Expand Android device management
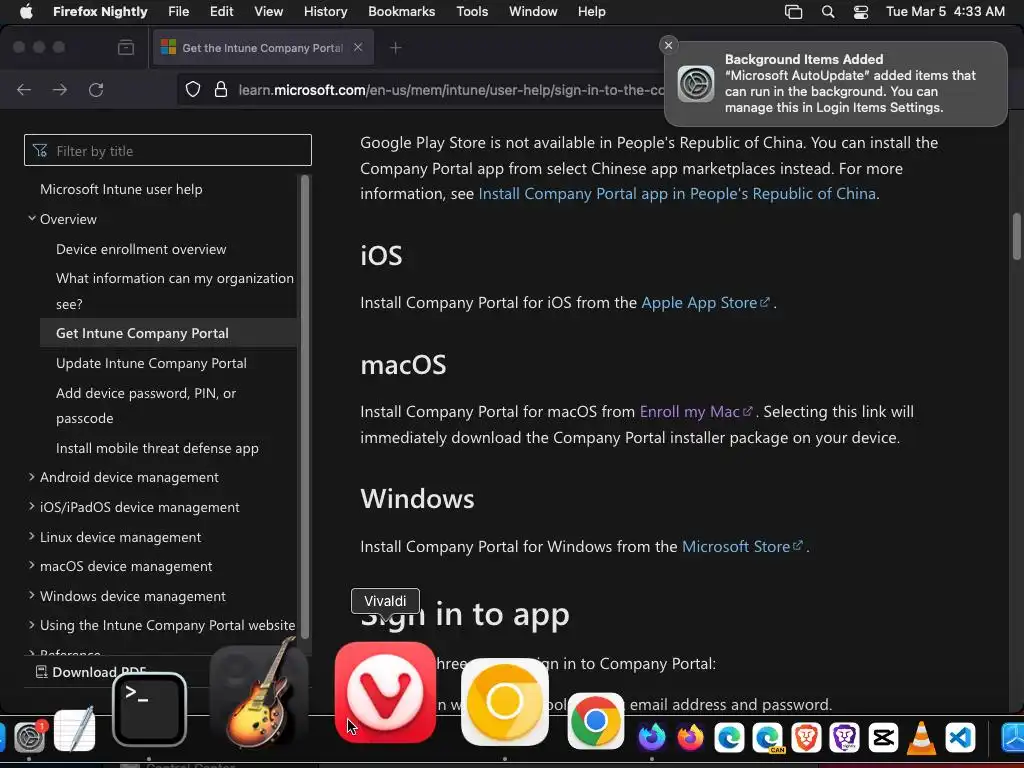 coord(31,477)
